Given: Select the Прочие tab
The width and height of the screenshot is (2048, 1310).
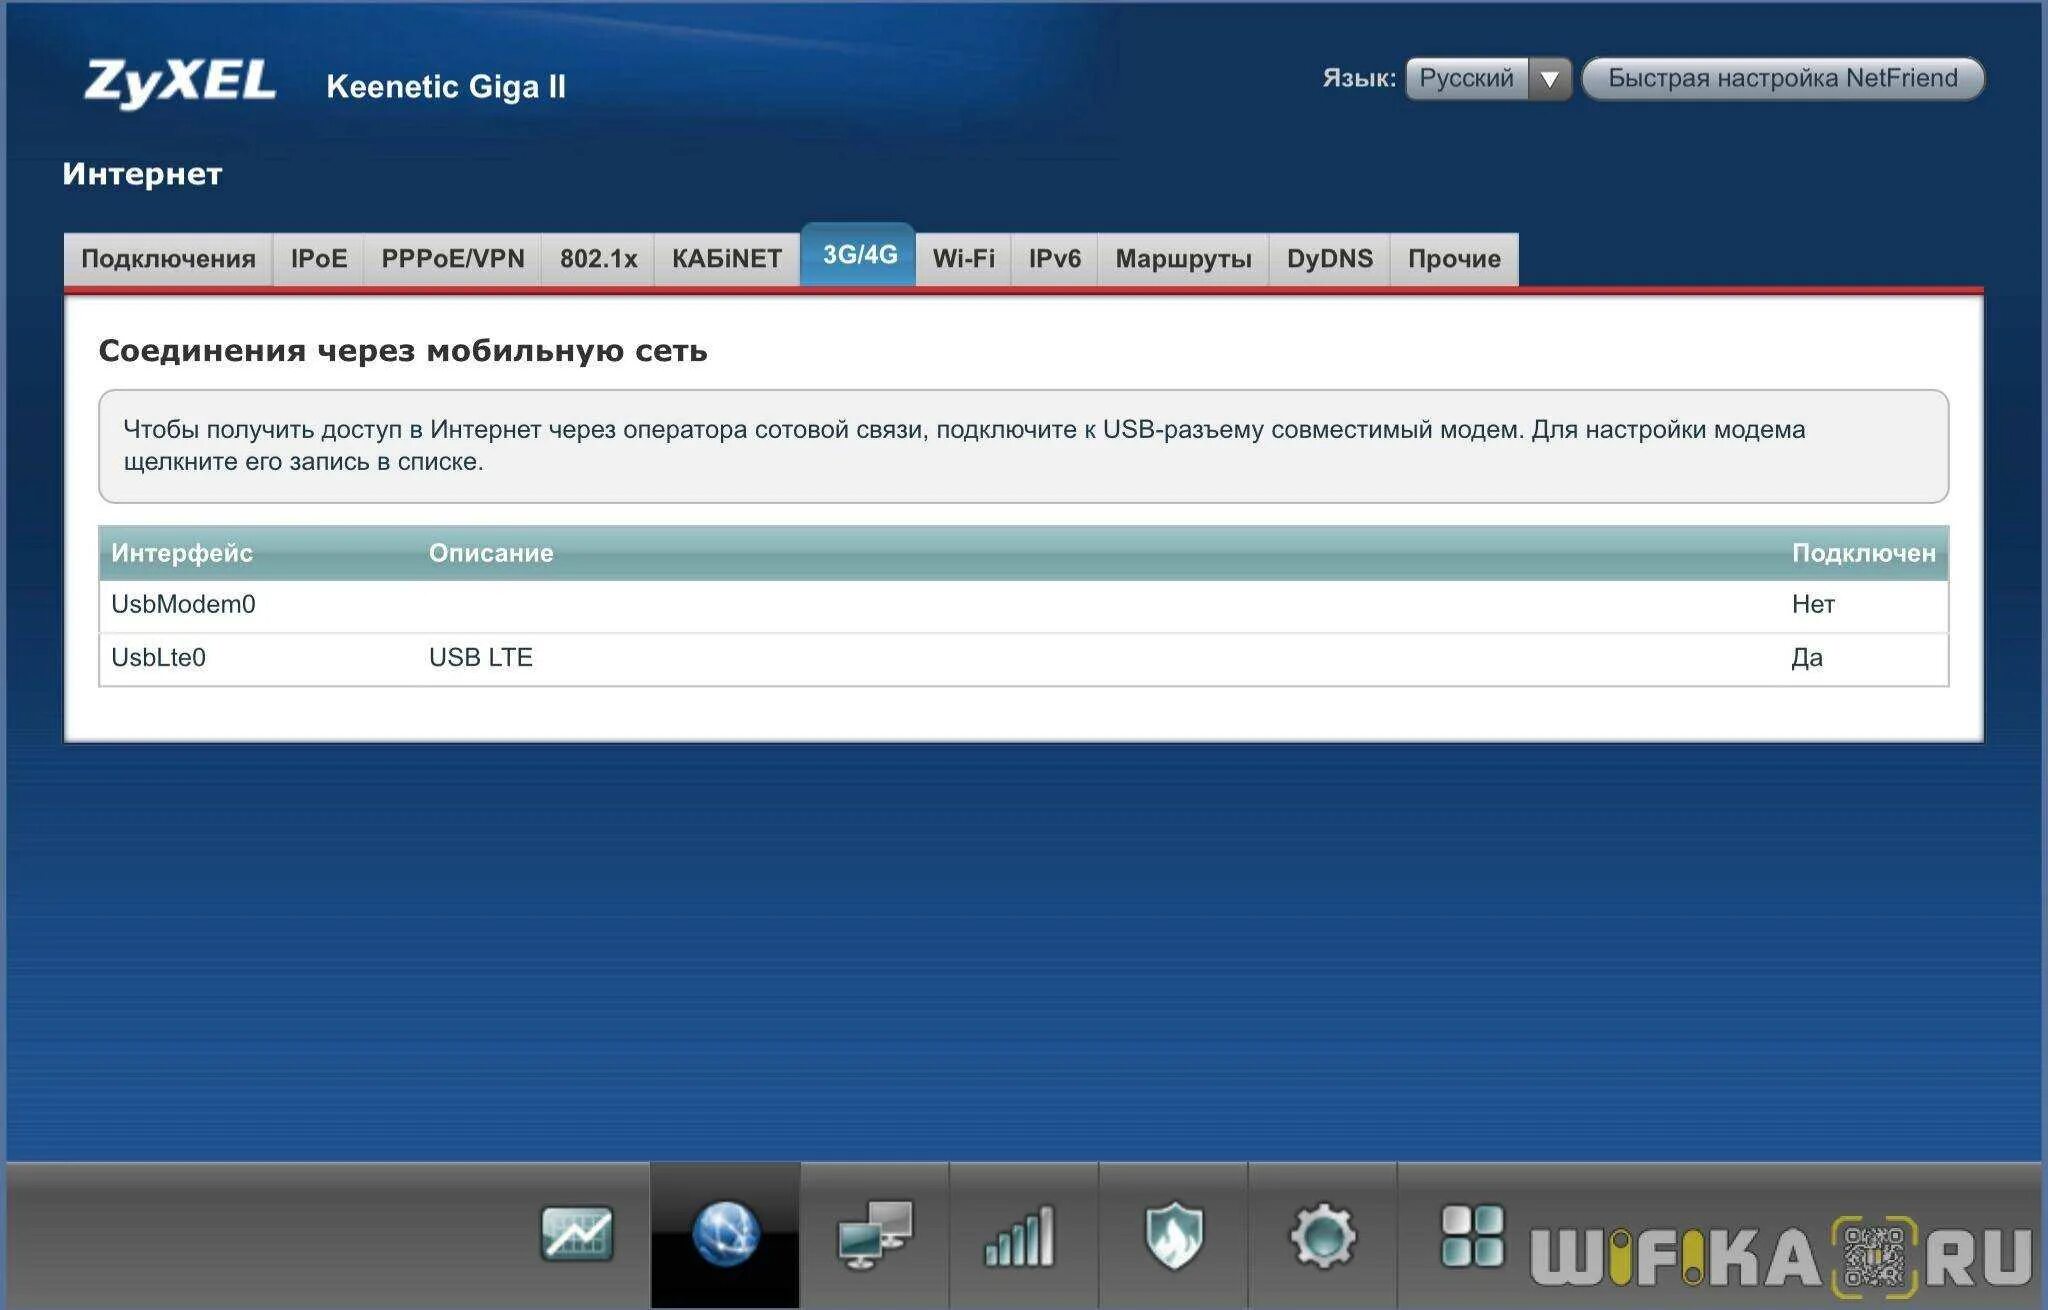Looking at the screenshot, I should 1453,259.
